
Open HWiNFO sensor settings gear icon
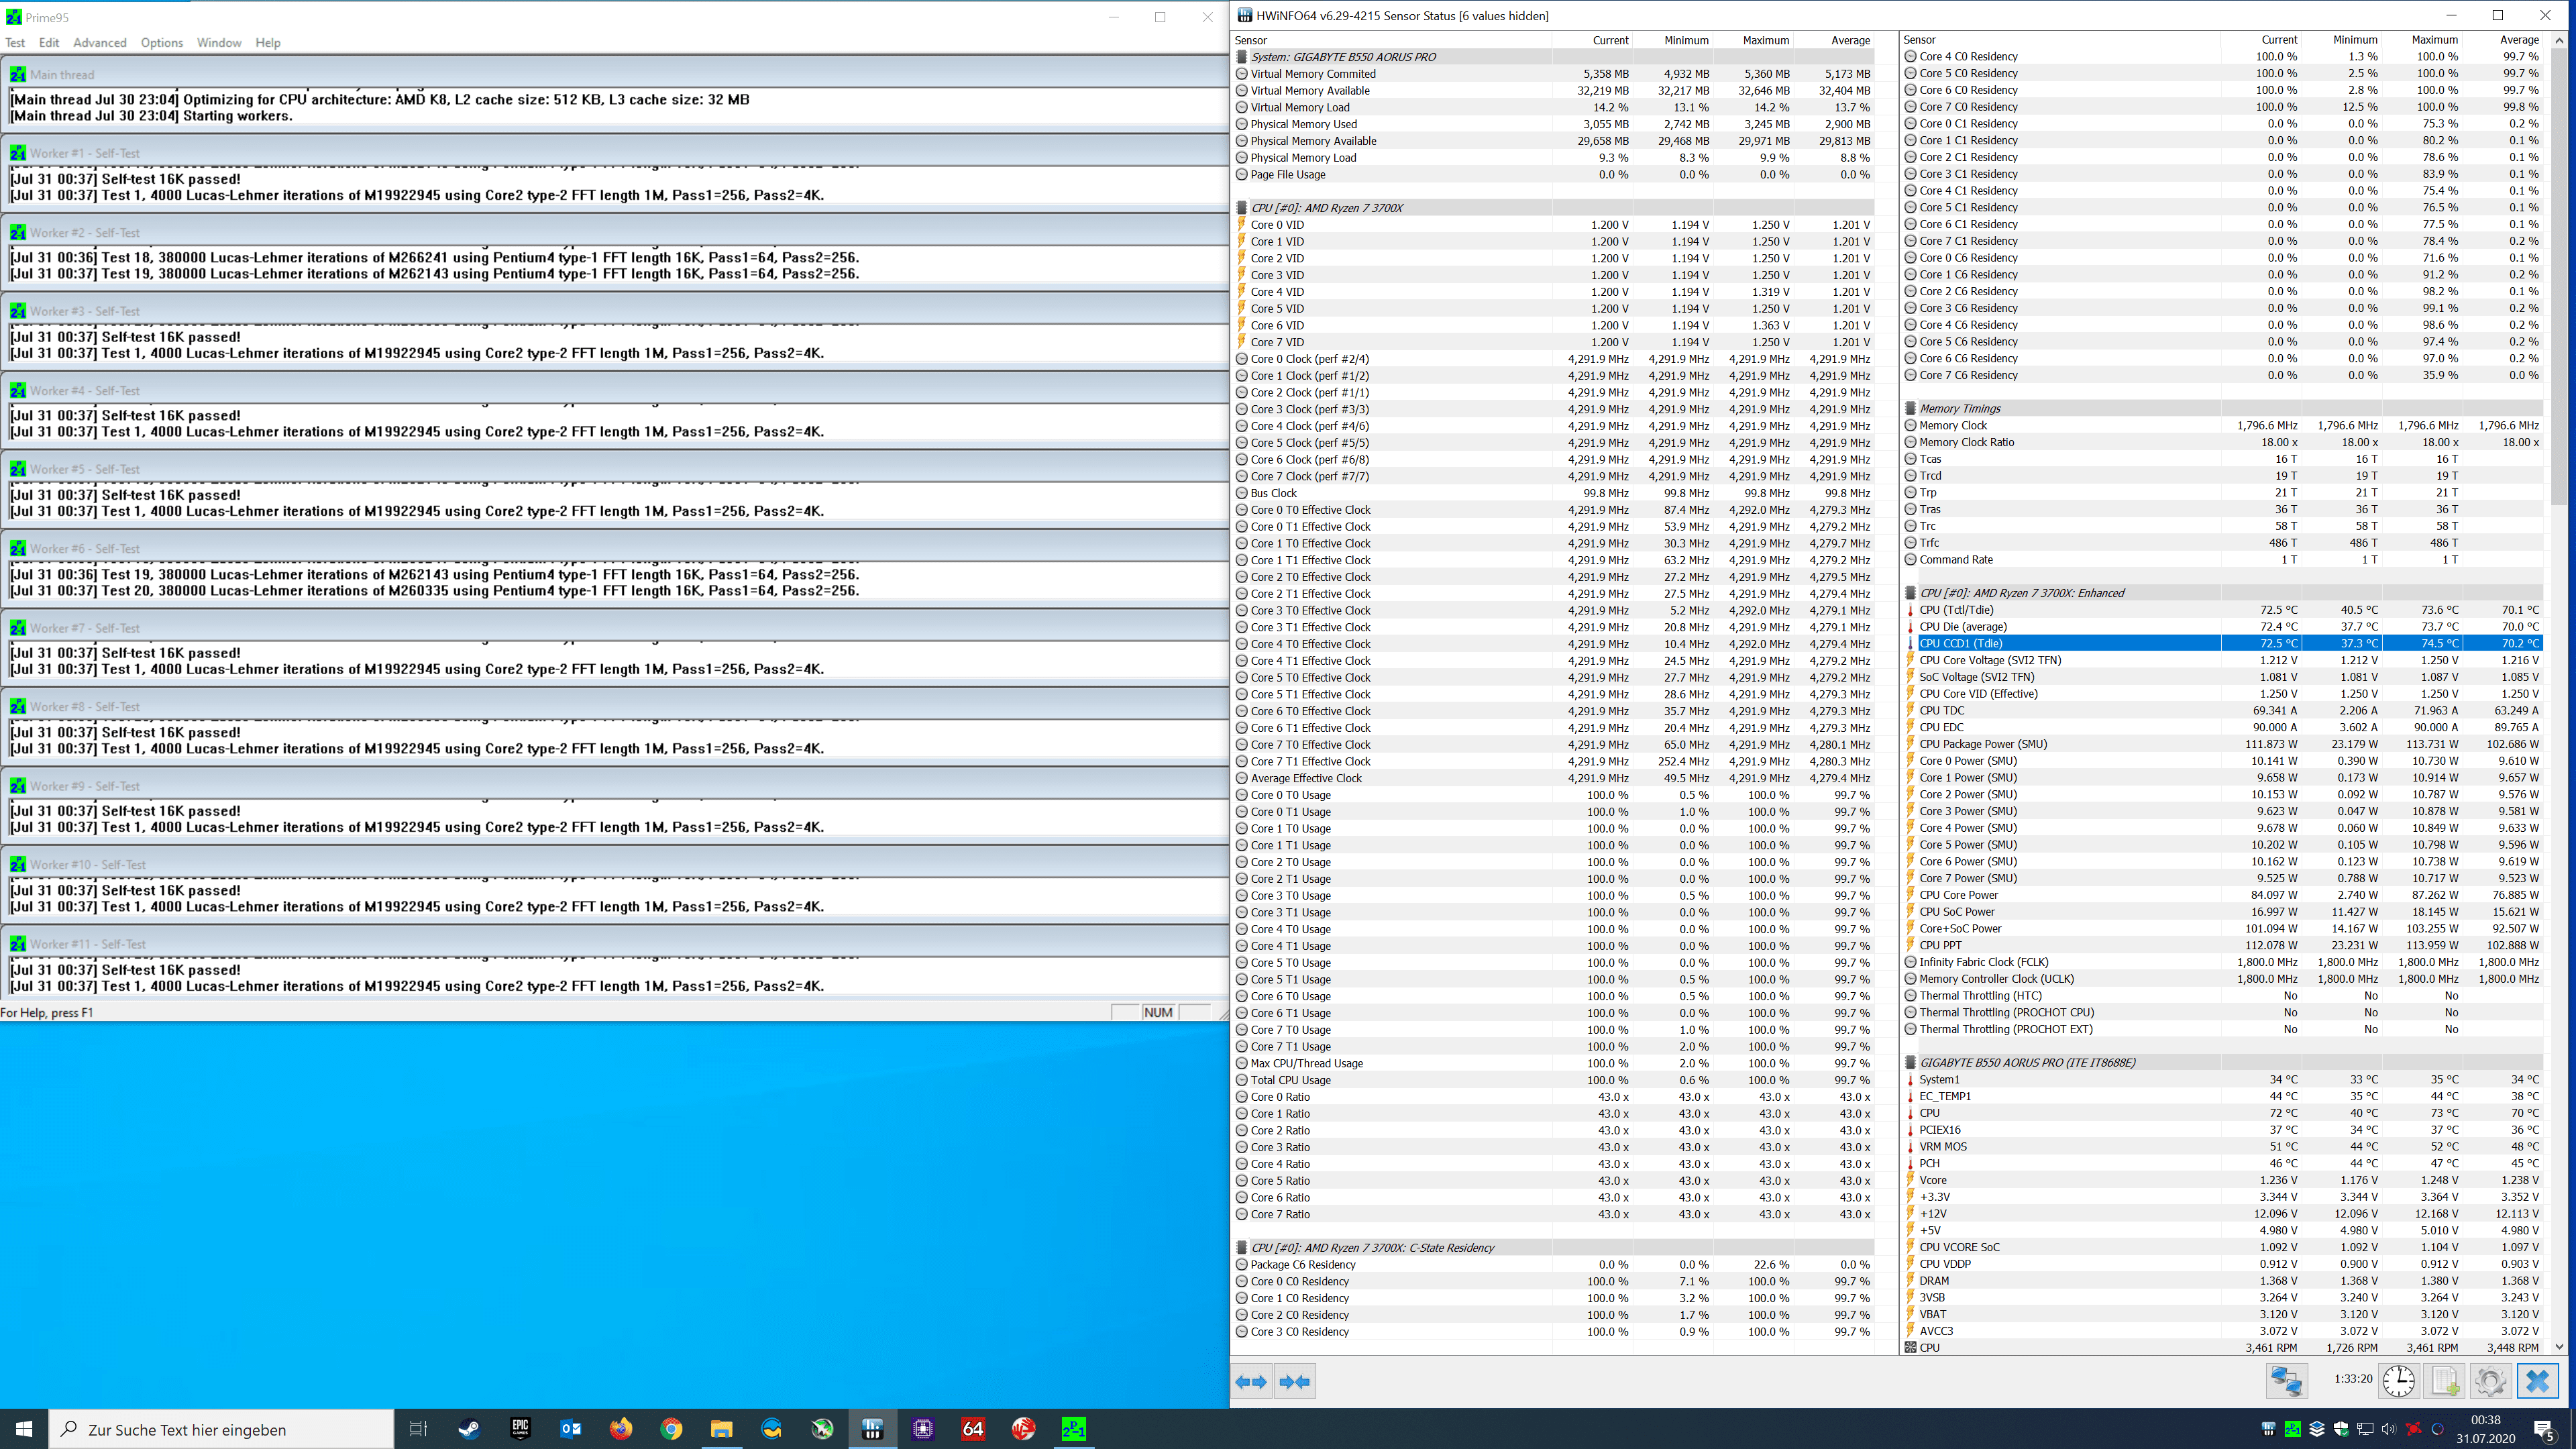coord(2490,1381)
